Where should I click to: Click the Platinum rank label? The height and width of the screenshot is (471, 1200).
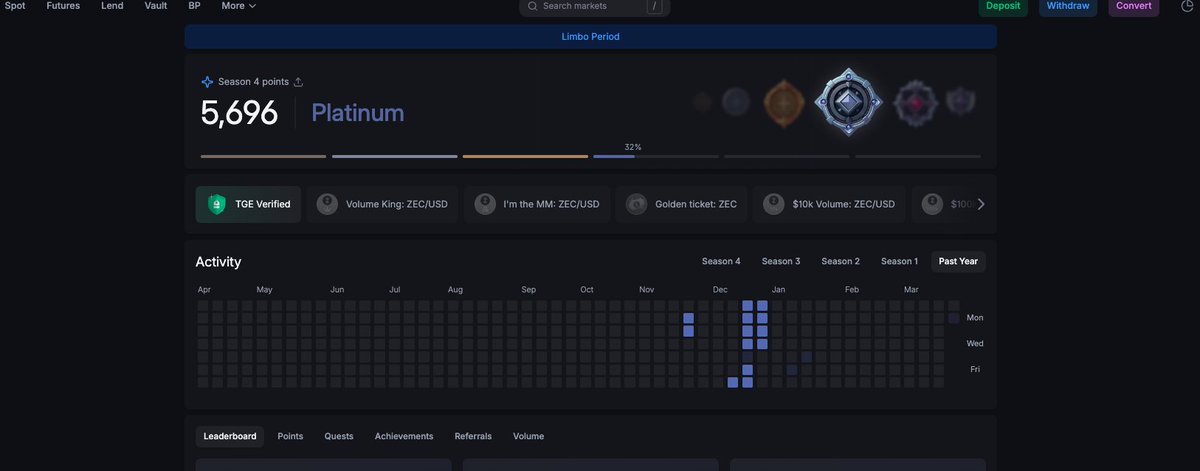(358, 113)
